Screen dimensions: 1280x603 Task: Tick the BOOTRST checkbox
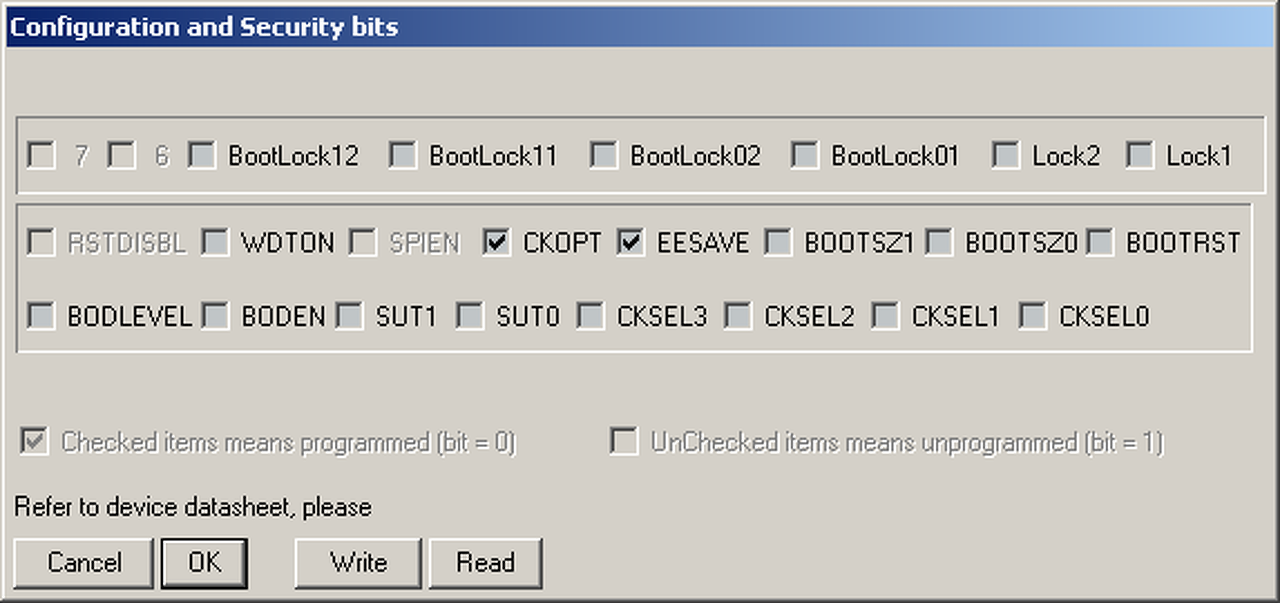coord(1100,242)
